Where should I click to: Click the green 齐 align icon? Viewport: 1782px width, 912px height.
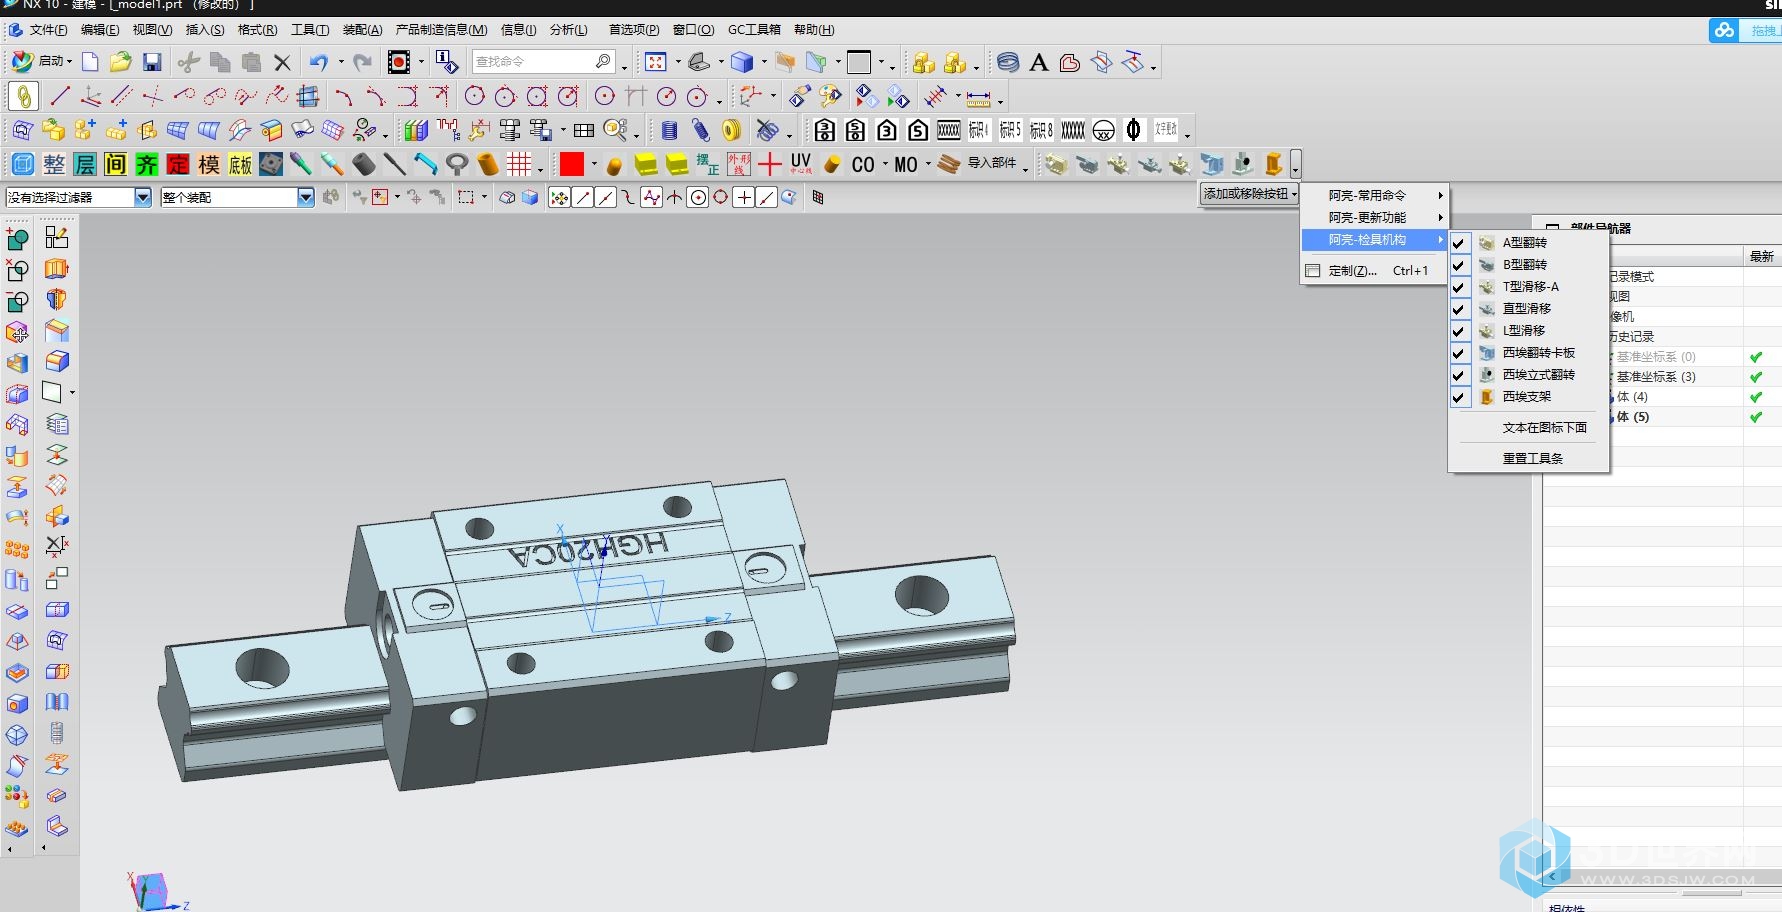pos(147,164)
